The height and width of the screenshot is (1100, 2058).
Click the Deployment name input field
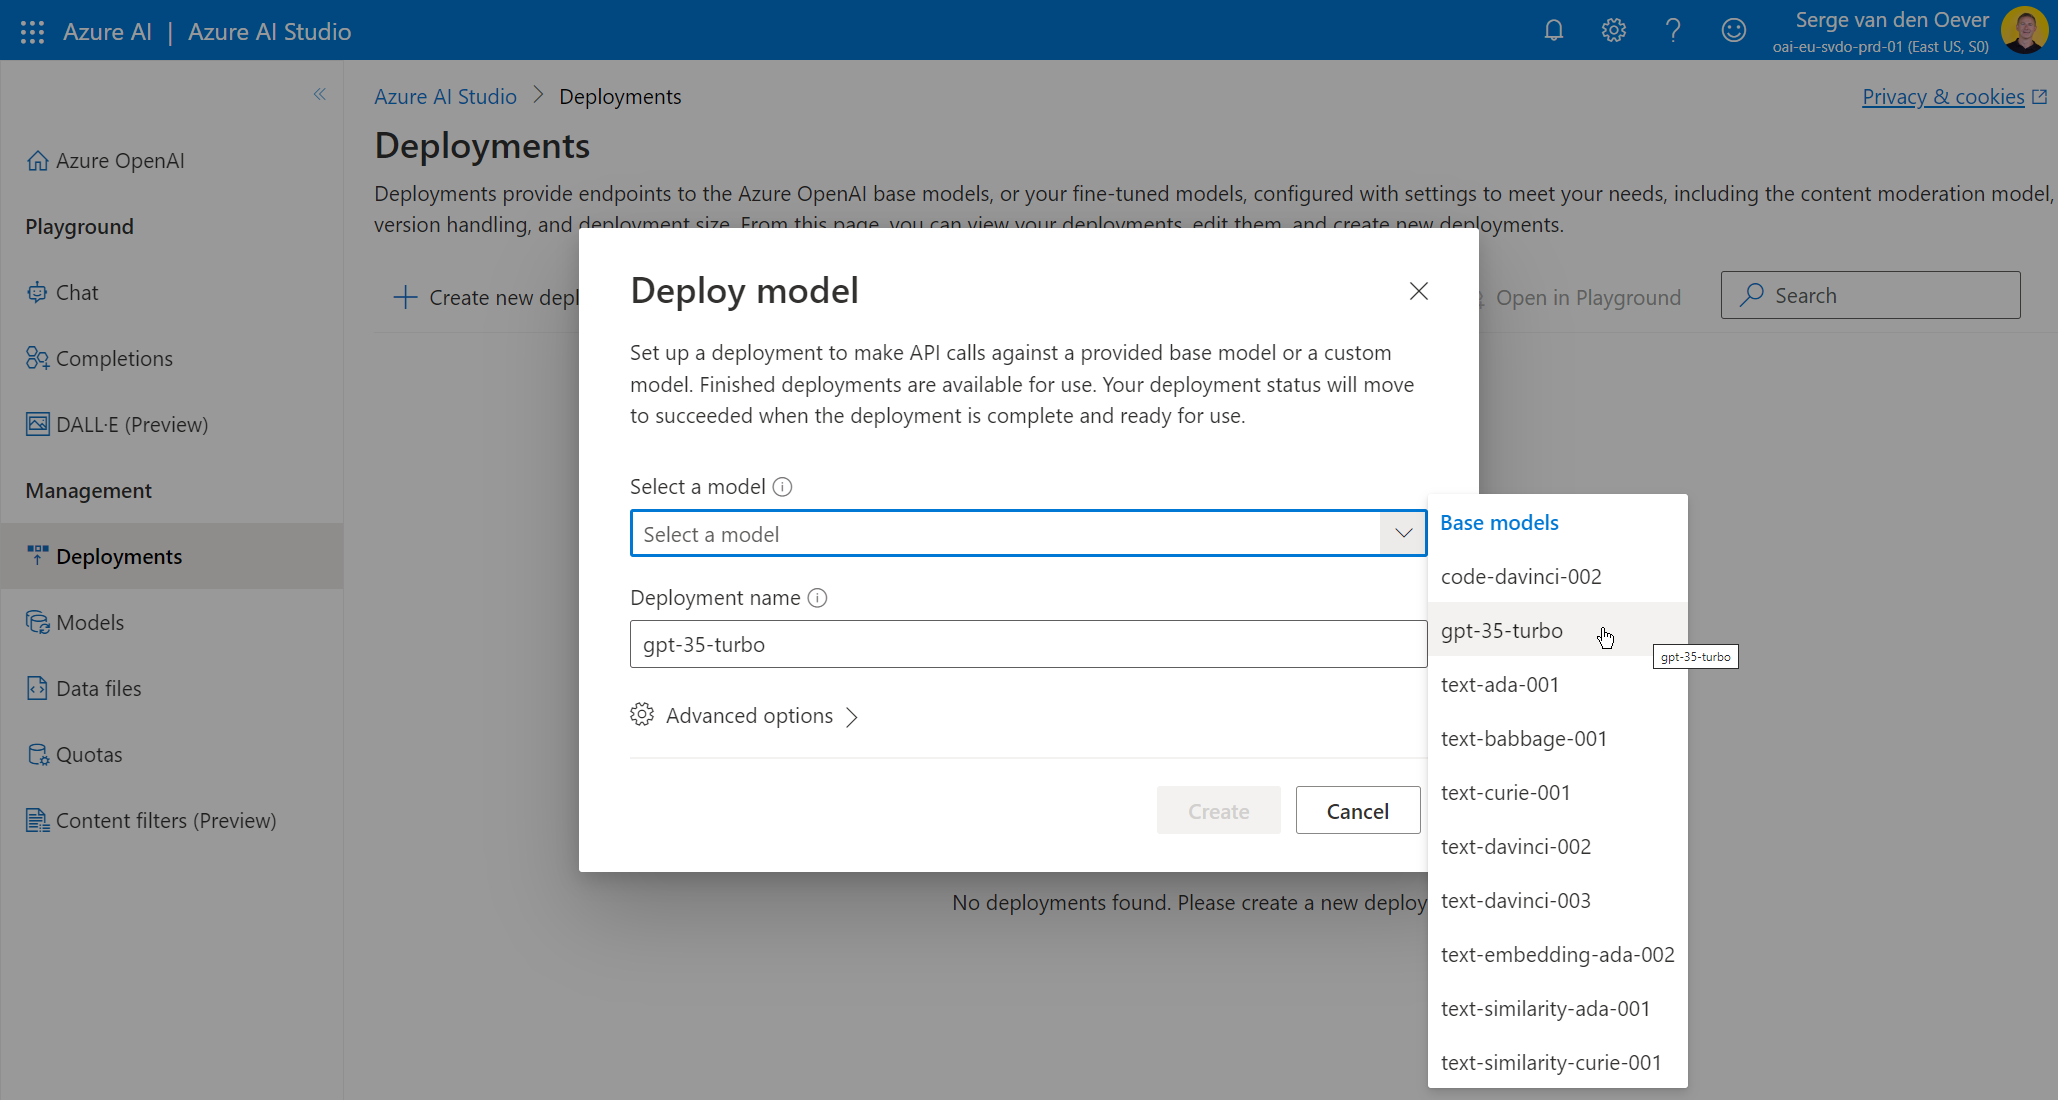(x=1028, y=644)
